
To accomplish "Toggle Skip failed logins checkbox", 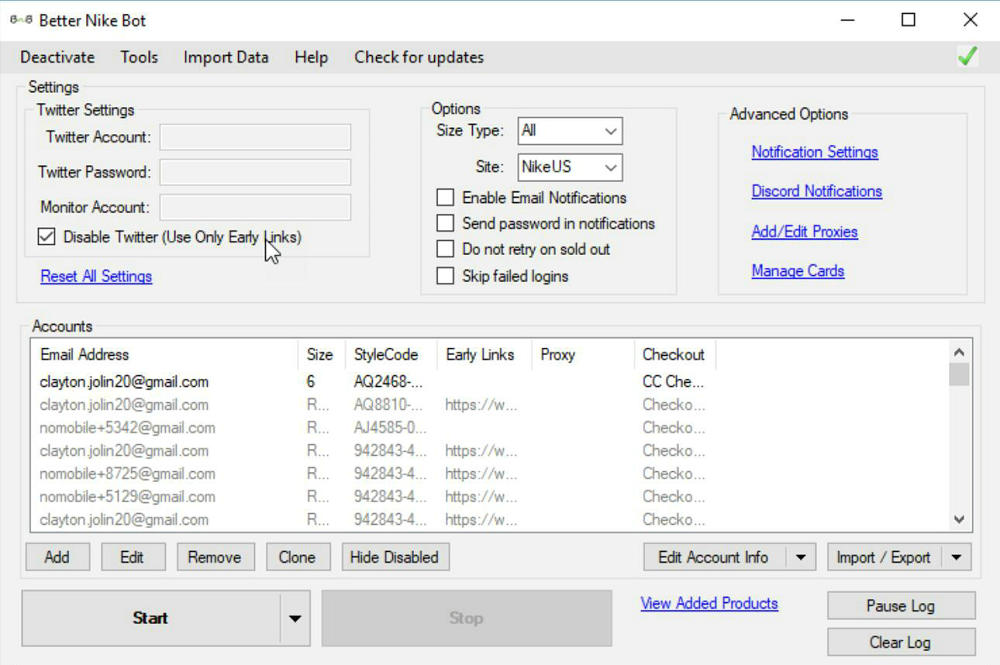I will [x=445, y=276].
